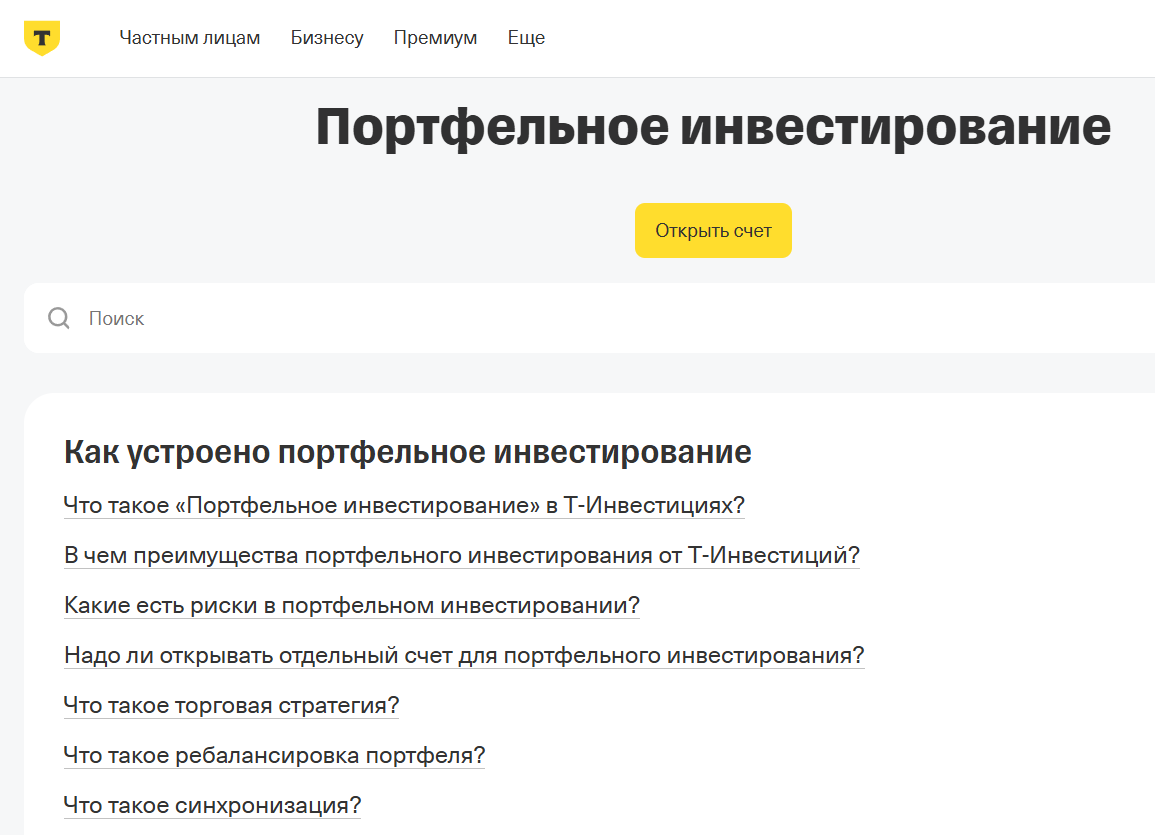The height and width of the screenshot is (835, 1155).
Task: Open the Бизнесу navigation item
Action: [x=327, y=38]
